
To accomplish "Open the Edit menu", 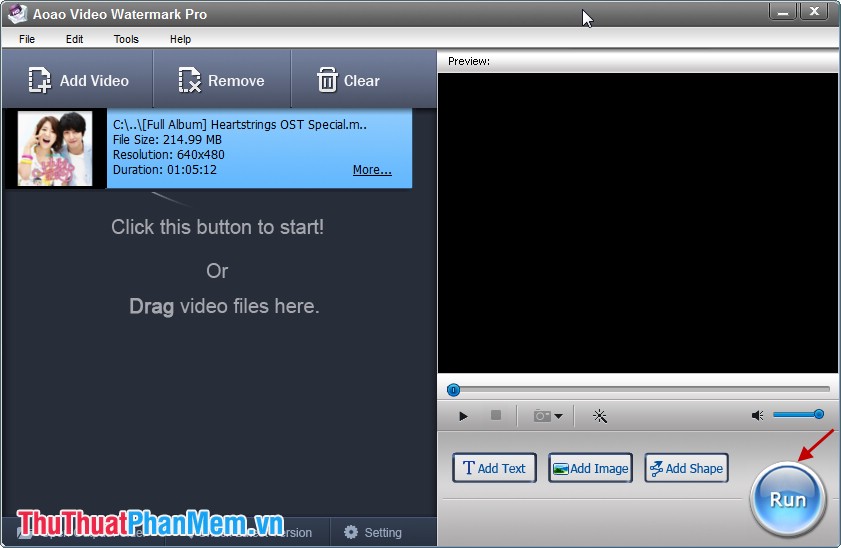I will coord(74,39).
